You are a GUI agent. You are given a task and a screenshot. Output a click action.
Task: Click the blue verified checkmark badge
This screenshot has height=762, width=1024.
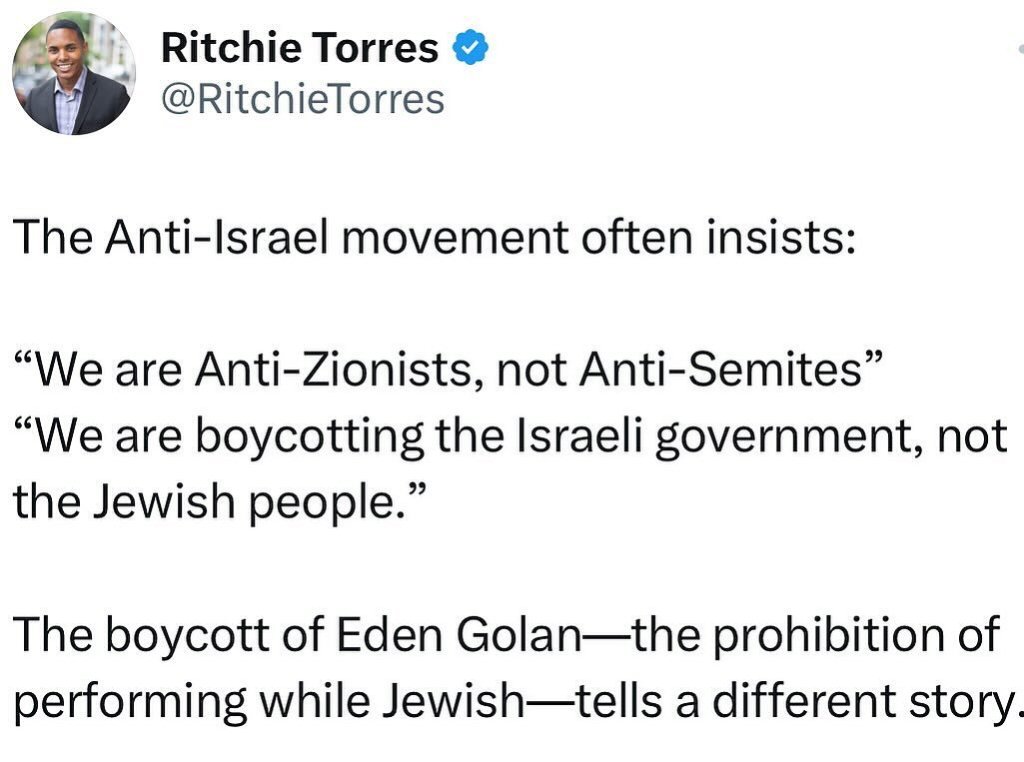[470, 48]
